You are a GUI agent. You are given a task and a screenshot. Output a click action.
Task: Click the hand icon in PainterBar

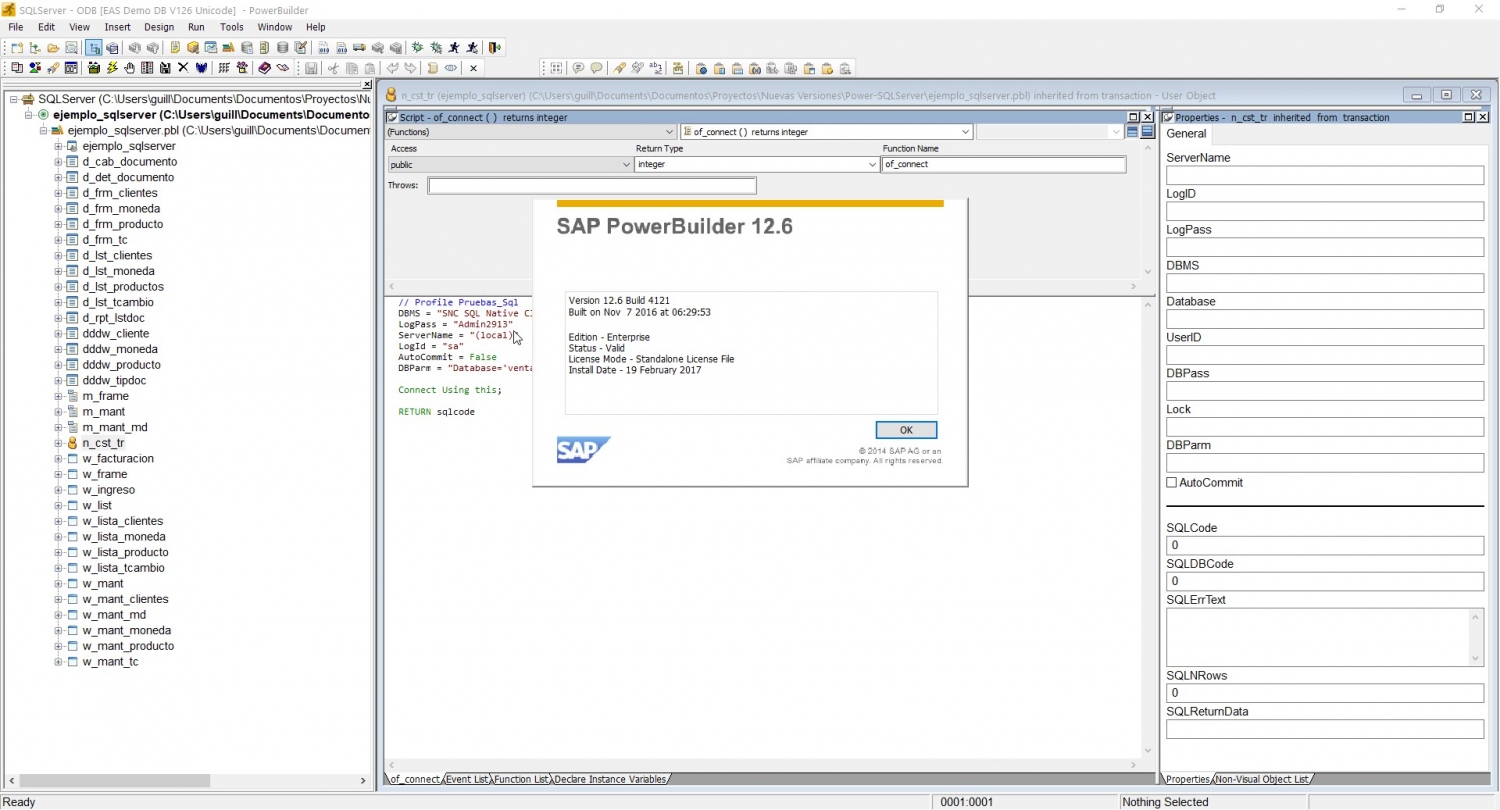pos(130,68)
